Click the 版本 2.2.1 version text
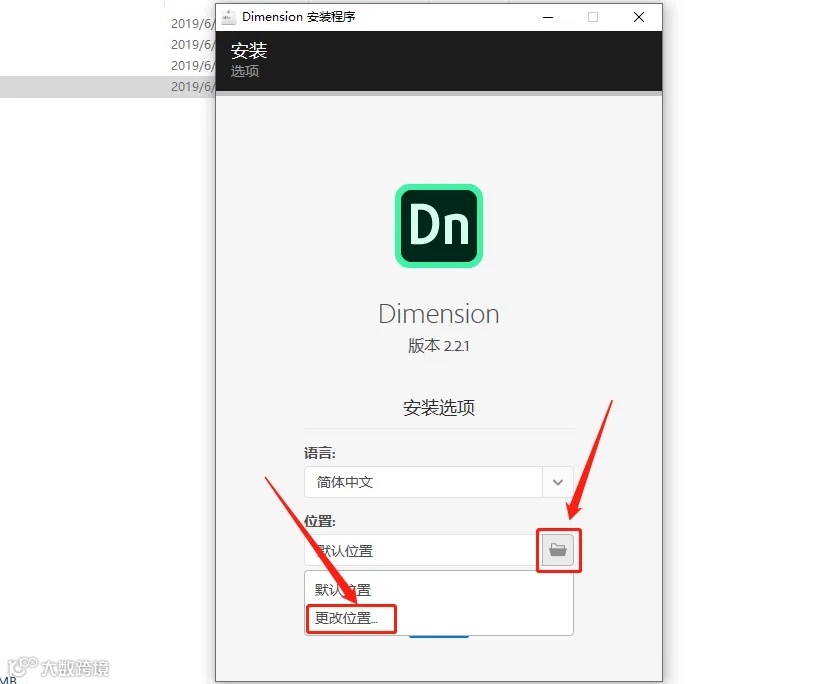The image size is (828, 684). (x=439, y=345)
